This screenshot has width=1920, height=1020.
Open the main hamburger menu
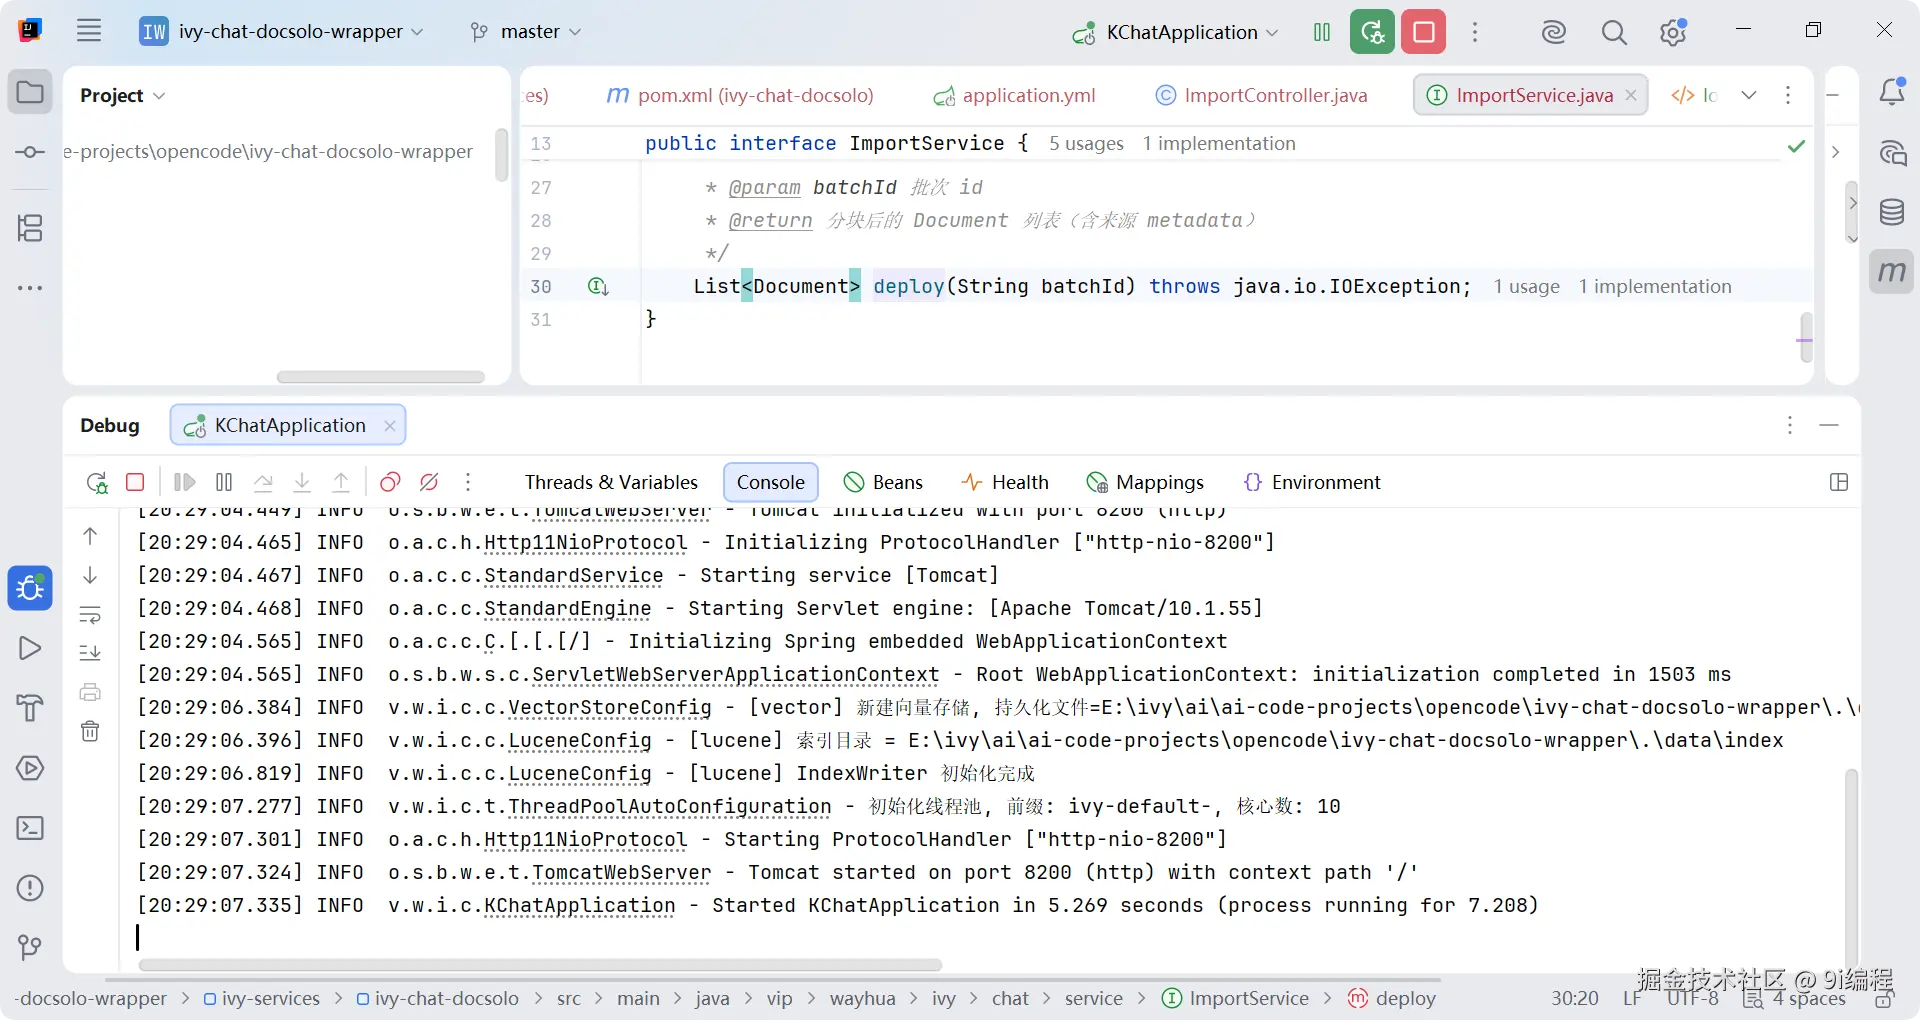[x=89, y=31]
